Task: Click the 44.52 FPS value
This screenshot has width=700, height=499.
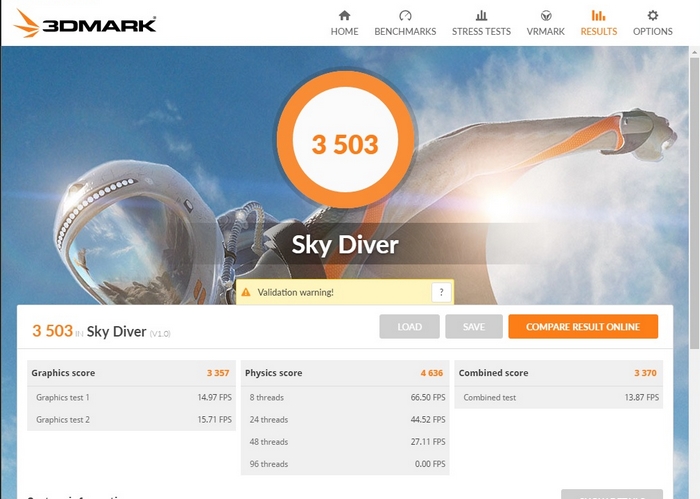Action: [428, 420]
